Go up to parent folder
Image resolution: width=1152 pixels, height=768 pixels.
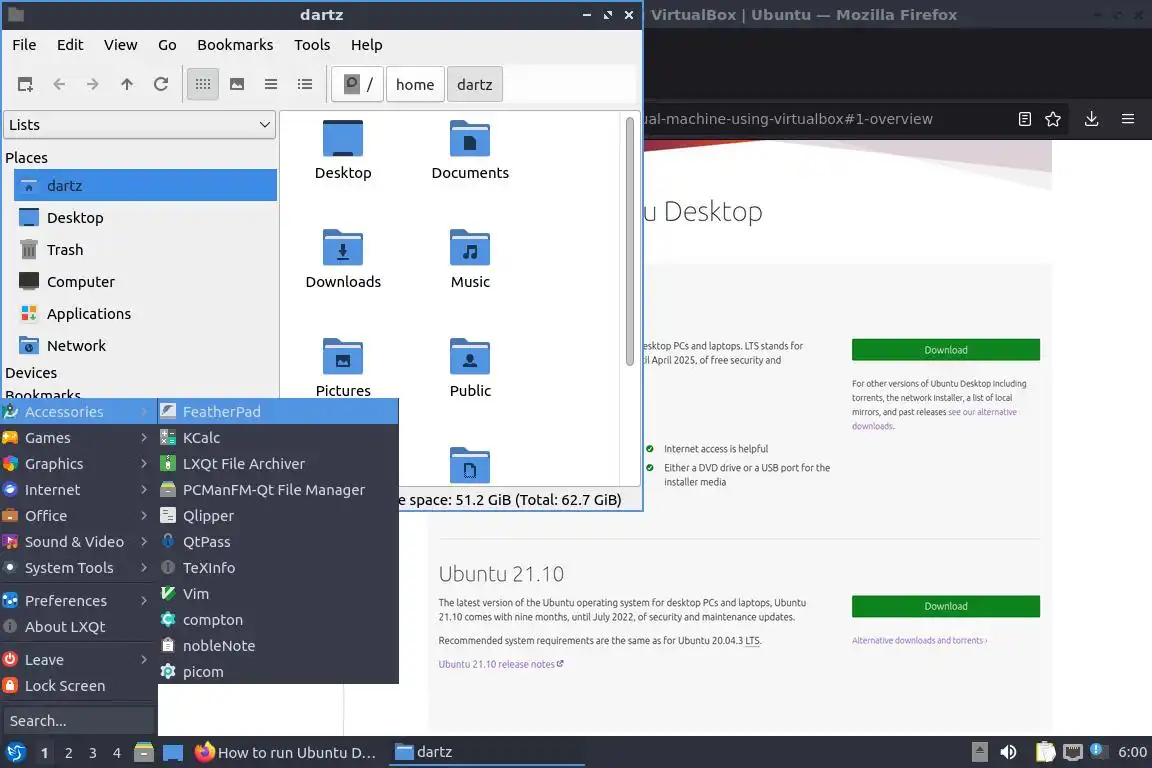(127, 85)
